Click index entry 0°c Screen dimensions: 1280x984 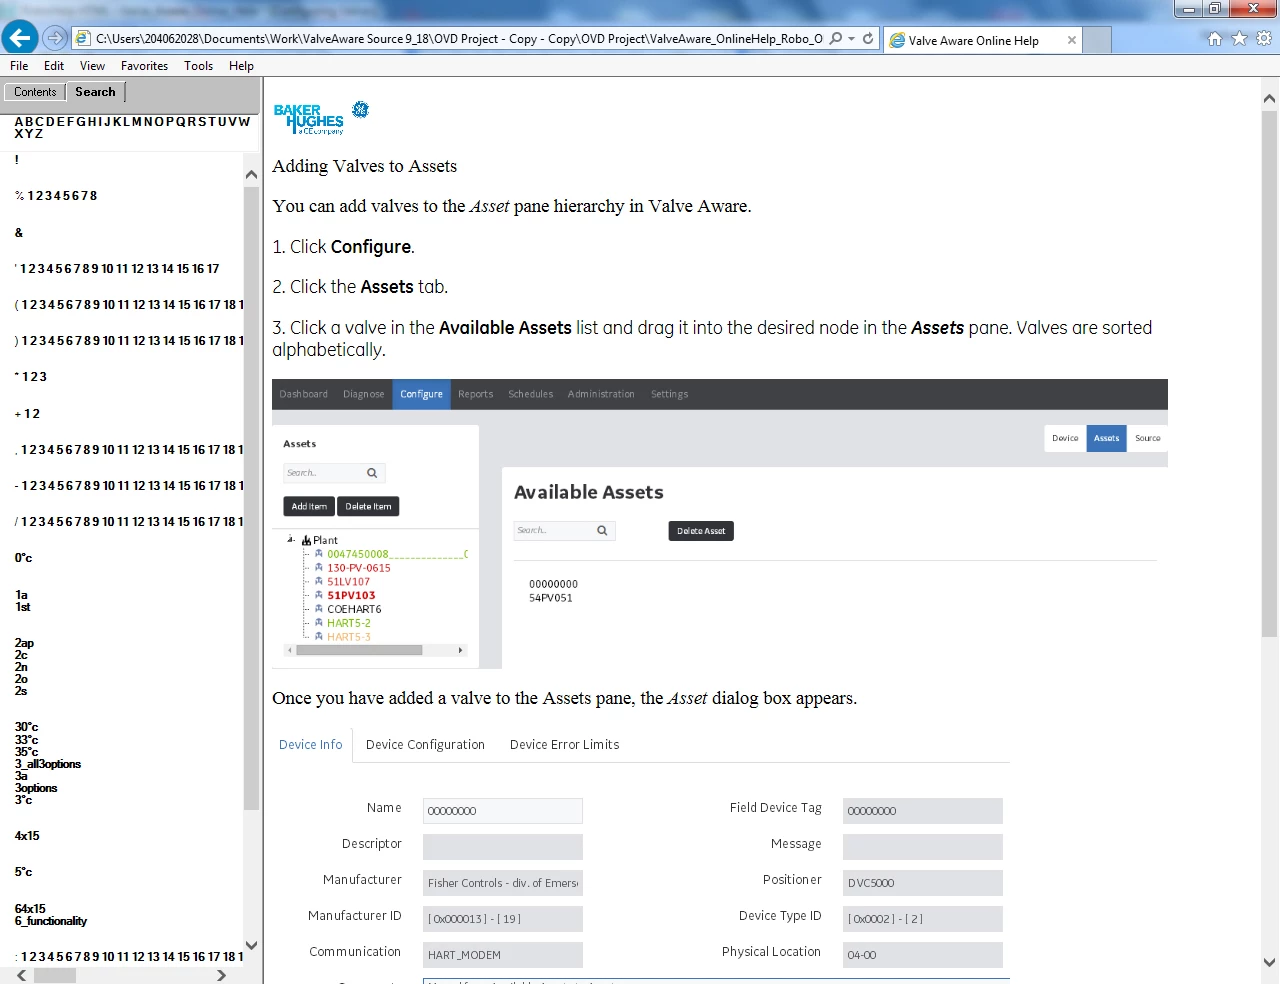(23, 558)
